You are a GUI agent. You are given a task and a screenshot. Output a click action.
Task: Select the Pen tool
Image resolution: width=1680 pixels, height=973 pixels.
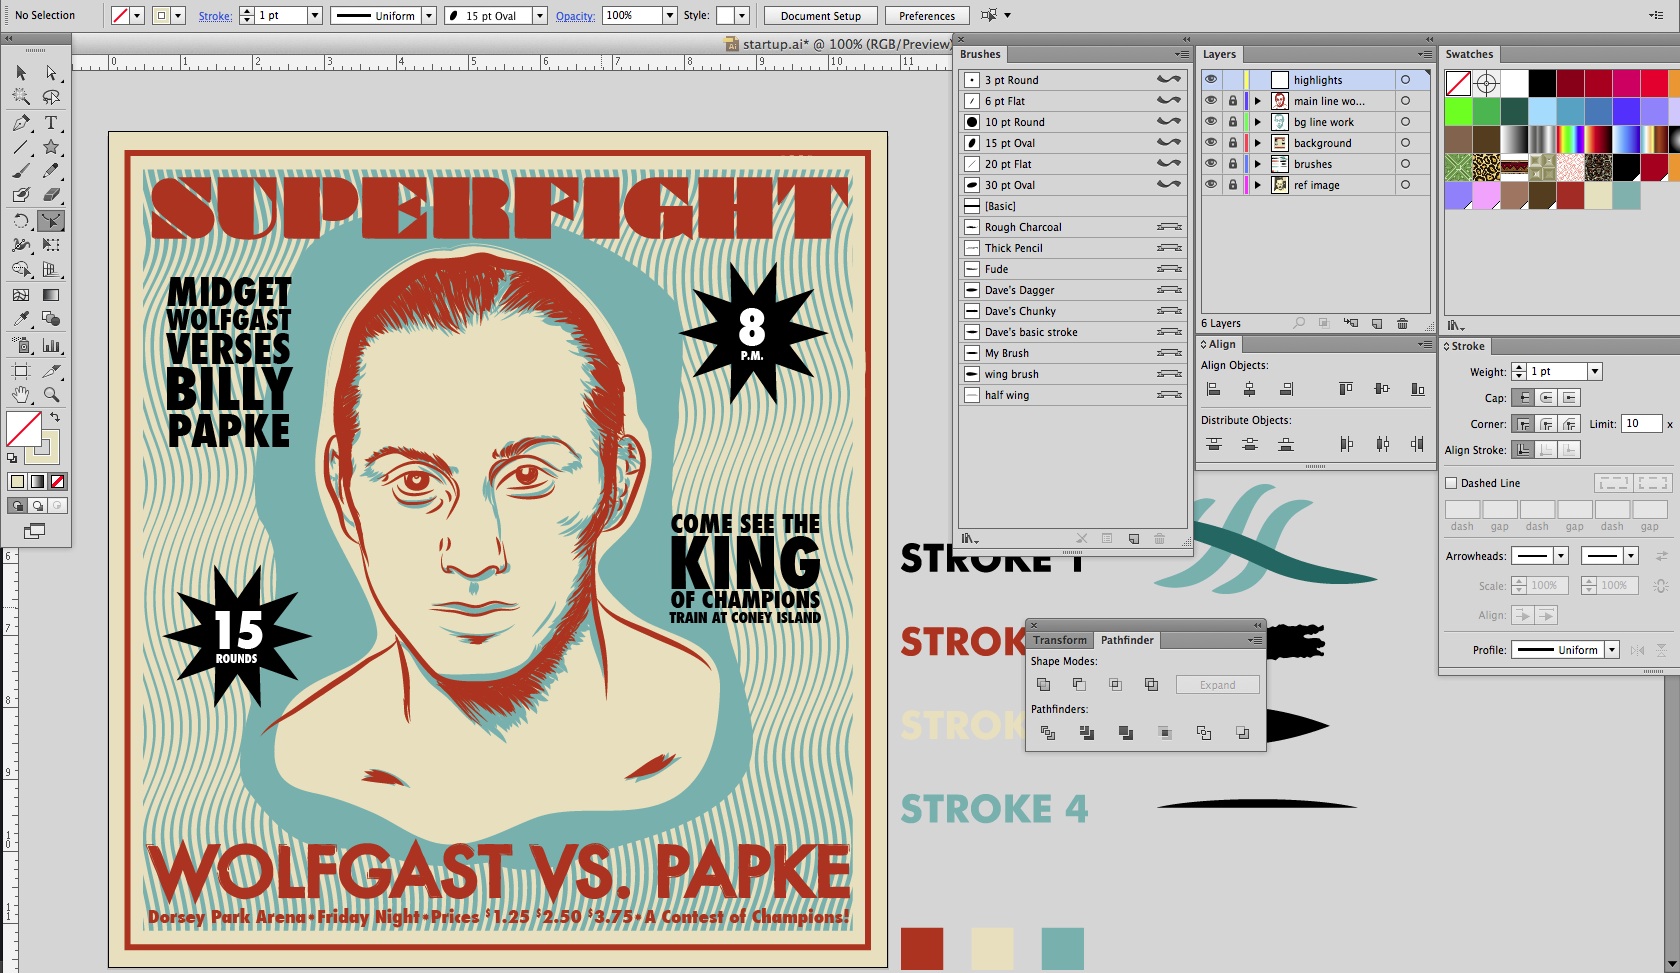(21, 123)
